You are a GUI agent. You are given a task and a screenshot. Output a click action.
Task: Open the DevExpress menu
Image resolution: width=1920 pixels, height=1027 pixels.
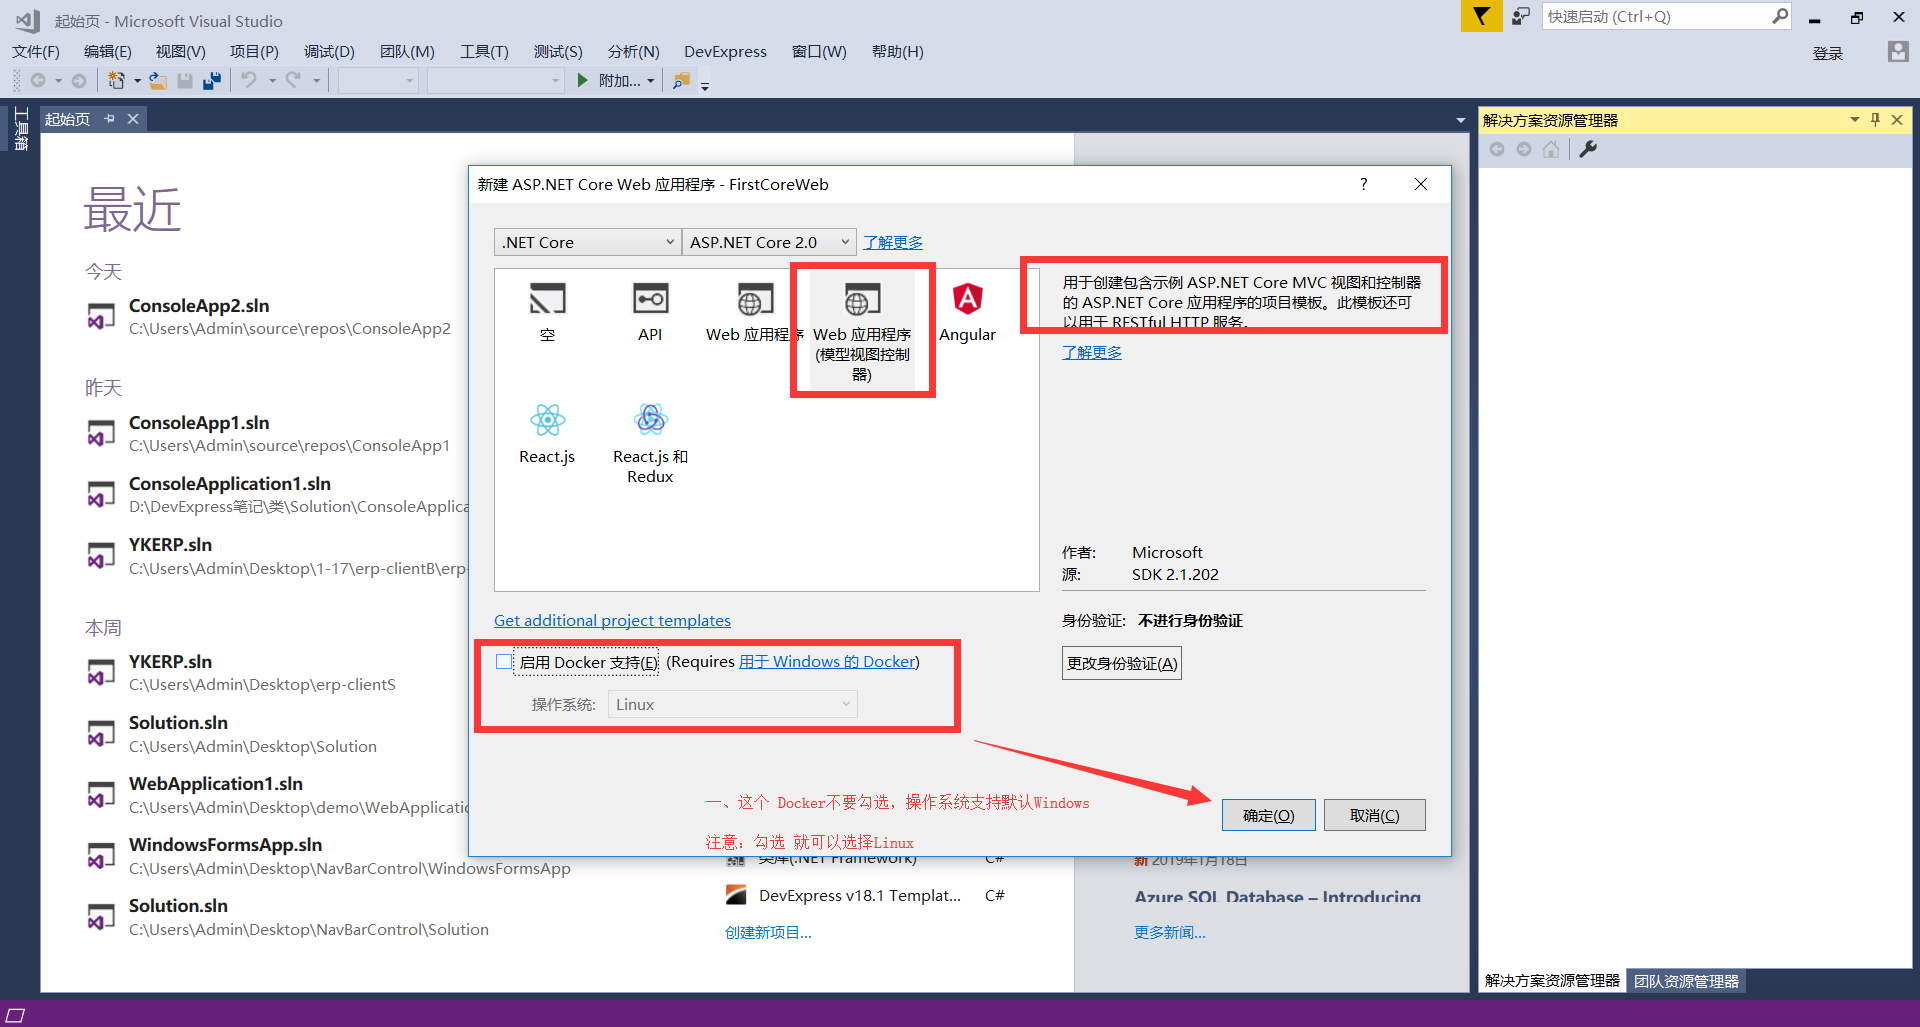725,52
